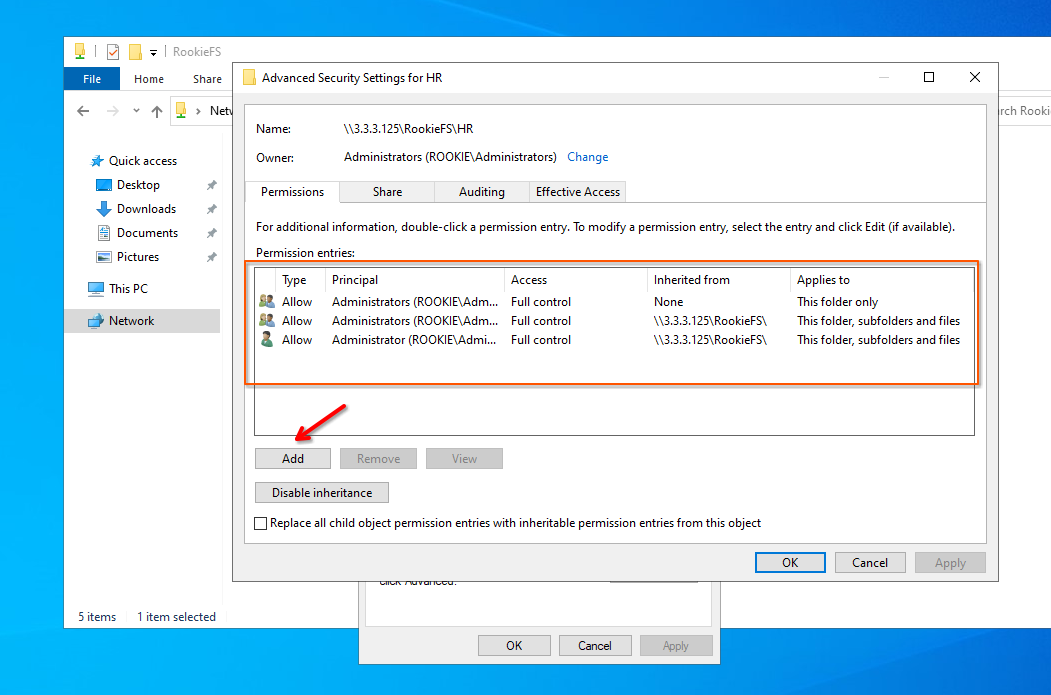This screenshot has height=695, width=1051.
Task: Enable Replace all child object permission entries
Action: [262, 523]
